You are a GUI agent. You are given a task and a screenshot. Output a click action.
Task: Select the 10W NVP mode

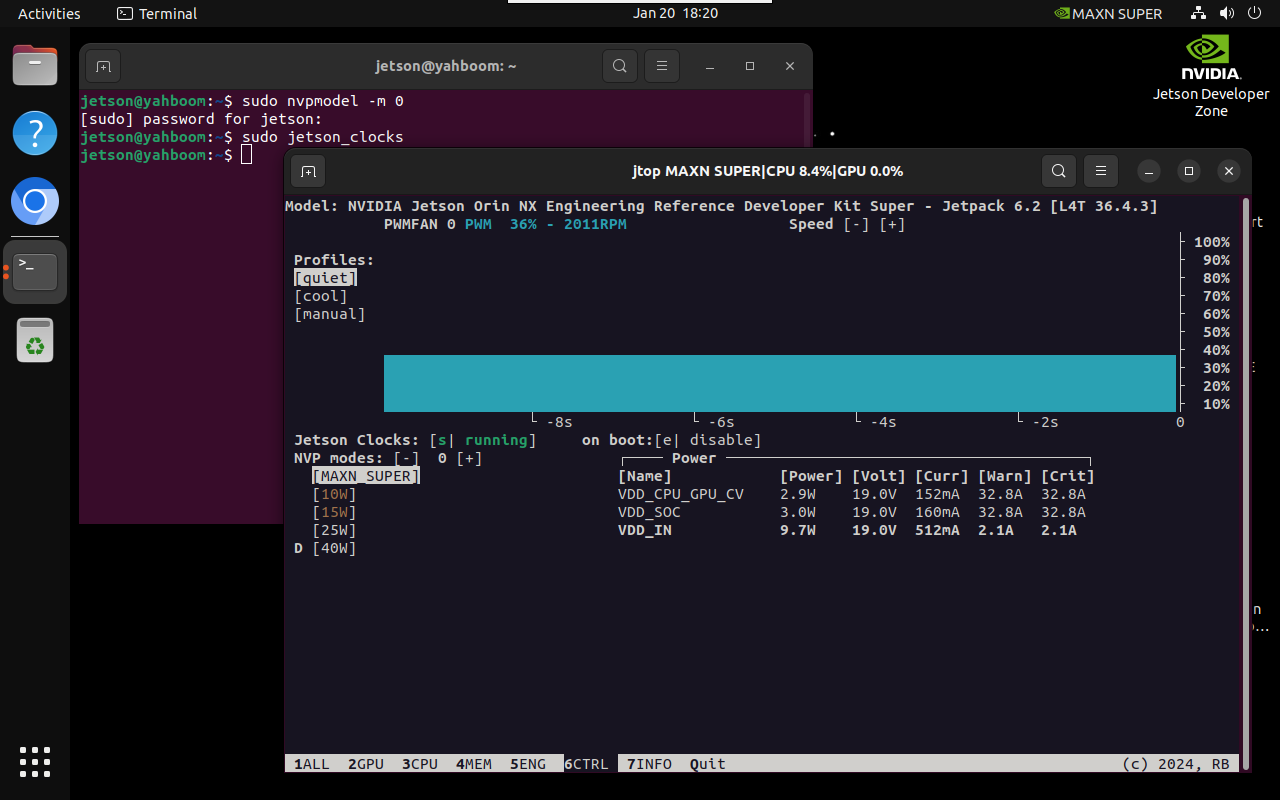(x=334, y=494)
